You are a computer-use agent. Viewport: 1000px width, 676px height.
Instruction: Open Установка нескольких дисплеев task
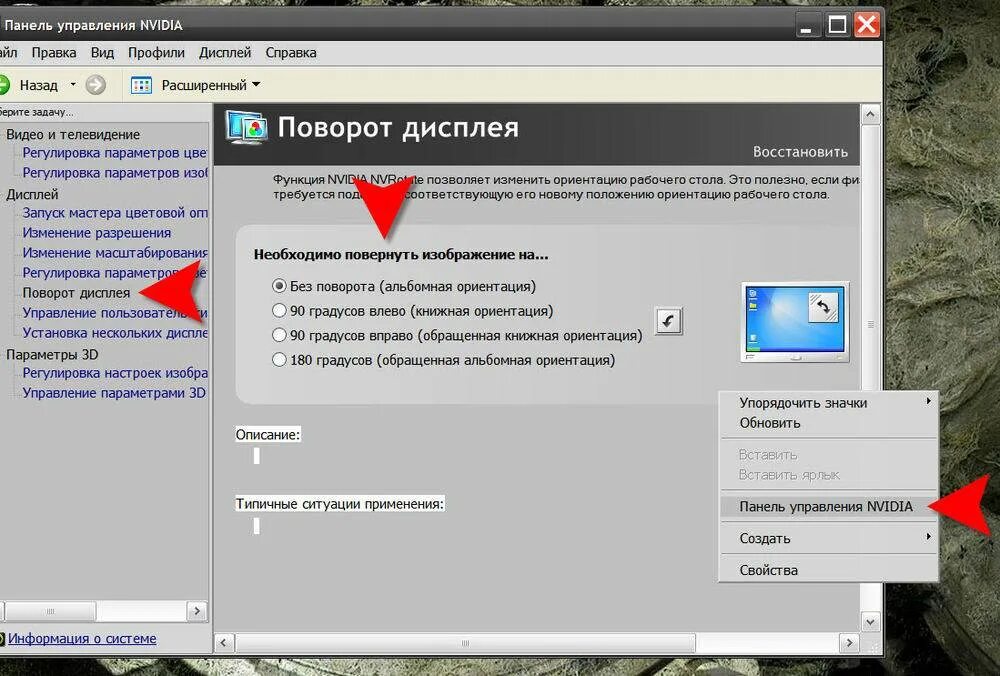[115, 333]
